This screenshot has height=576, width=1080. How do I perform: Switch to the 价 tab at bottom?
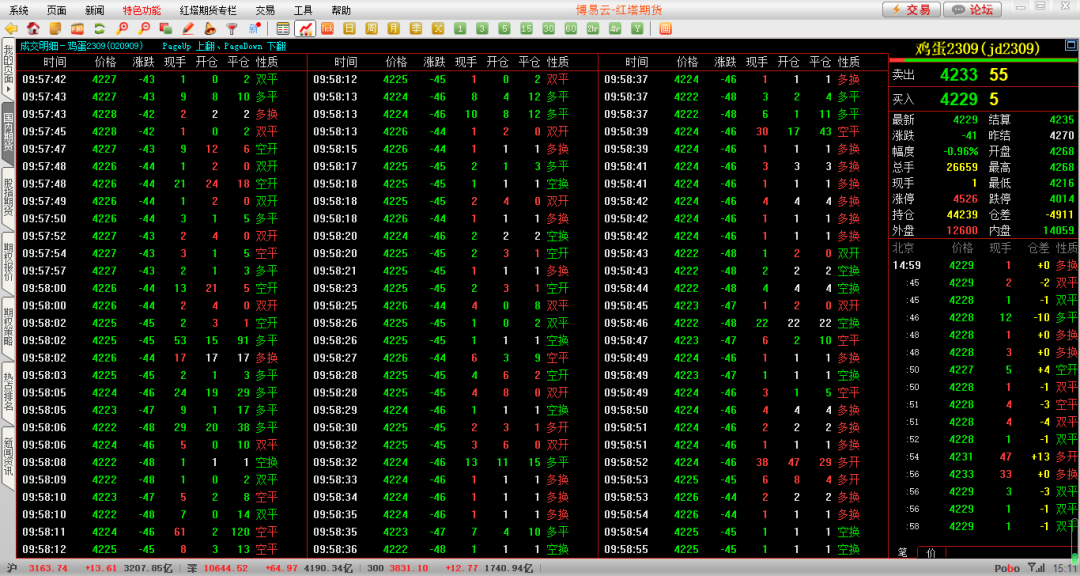point(929,552)
